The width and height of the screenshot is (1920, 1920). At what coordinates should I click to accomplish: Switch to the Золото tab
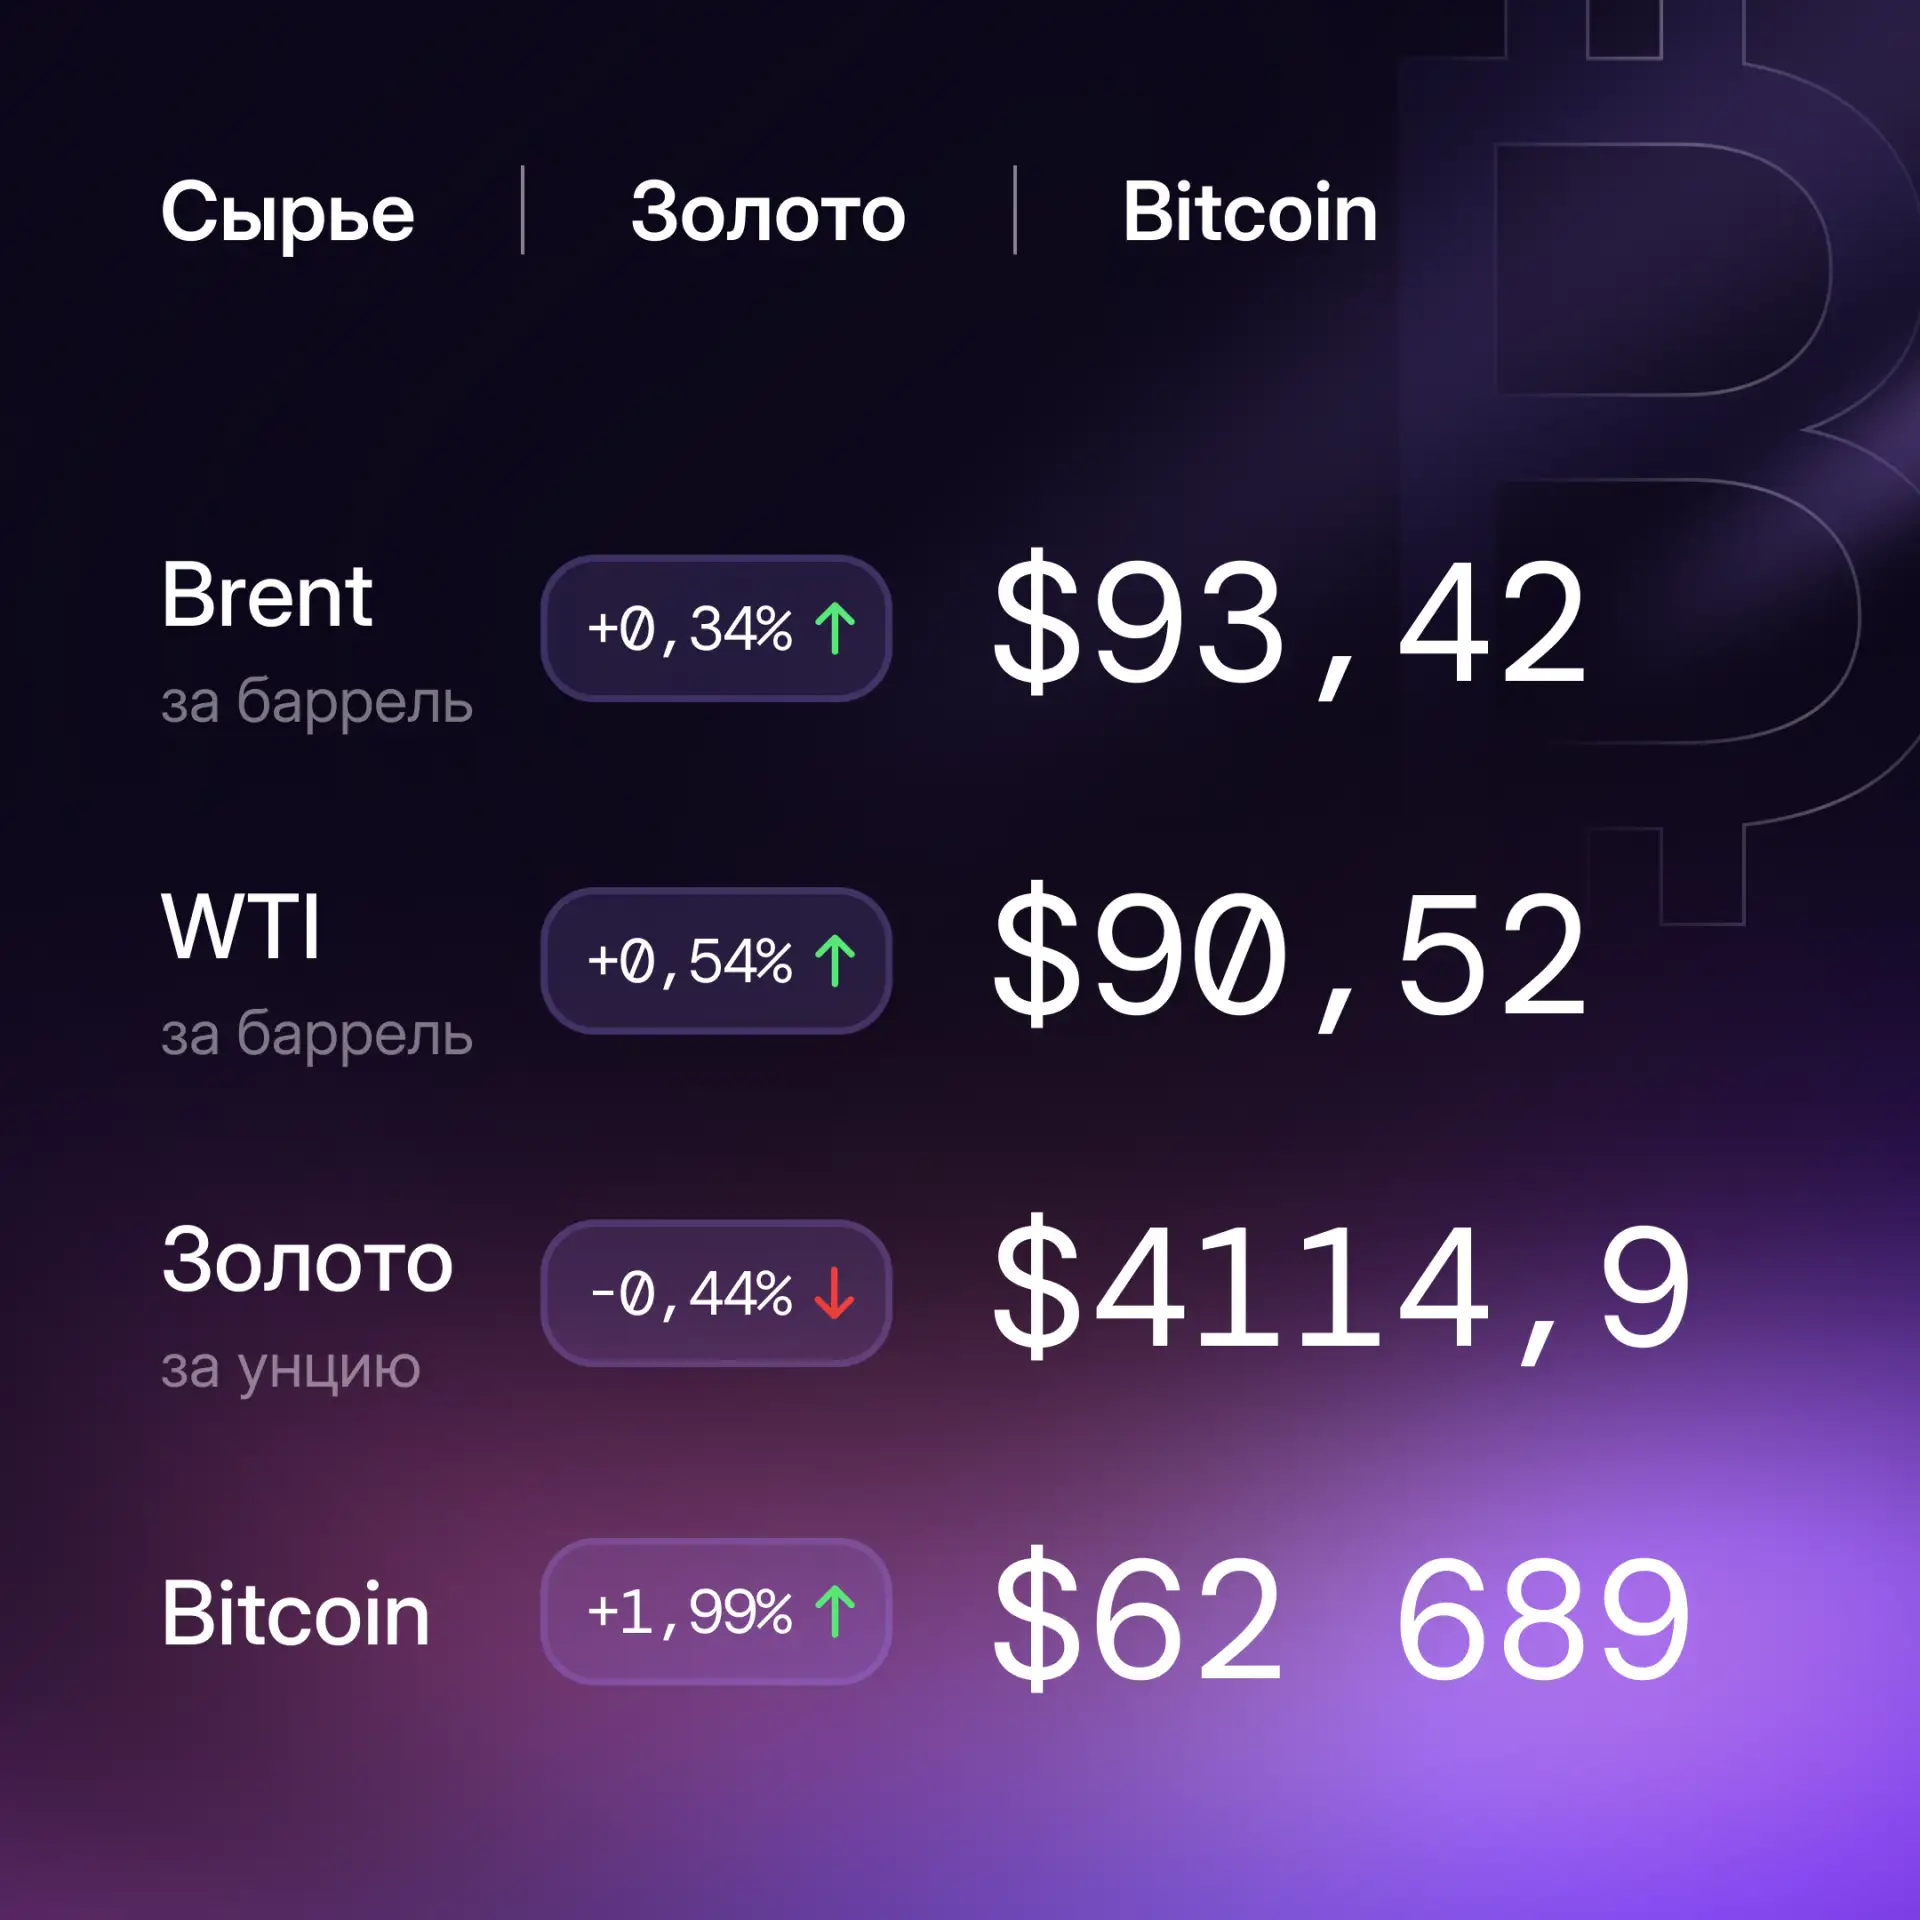coord(768,213)
